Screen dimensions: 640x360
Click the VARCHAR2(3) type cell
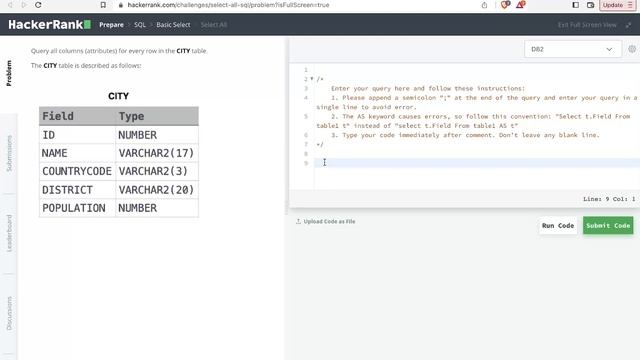(157, 171)
